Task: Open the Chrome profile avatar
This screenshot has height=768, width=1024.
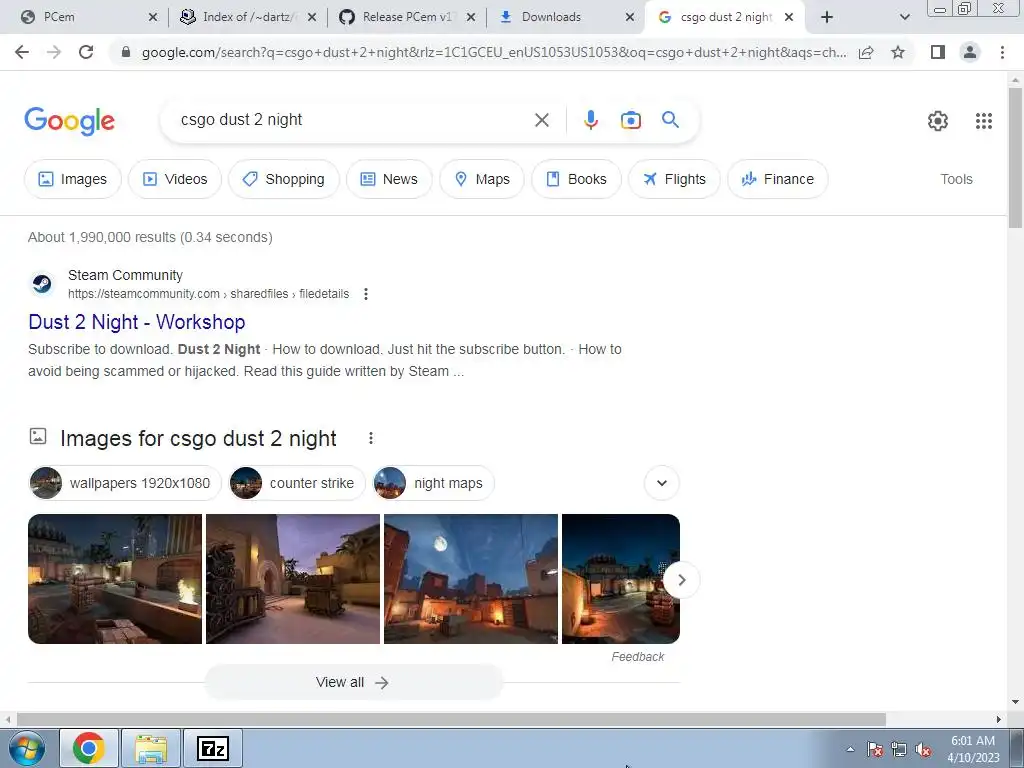Action: (x=970, y=52)
